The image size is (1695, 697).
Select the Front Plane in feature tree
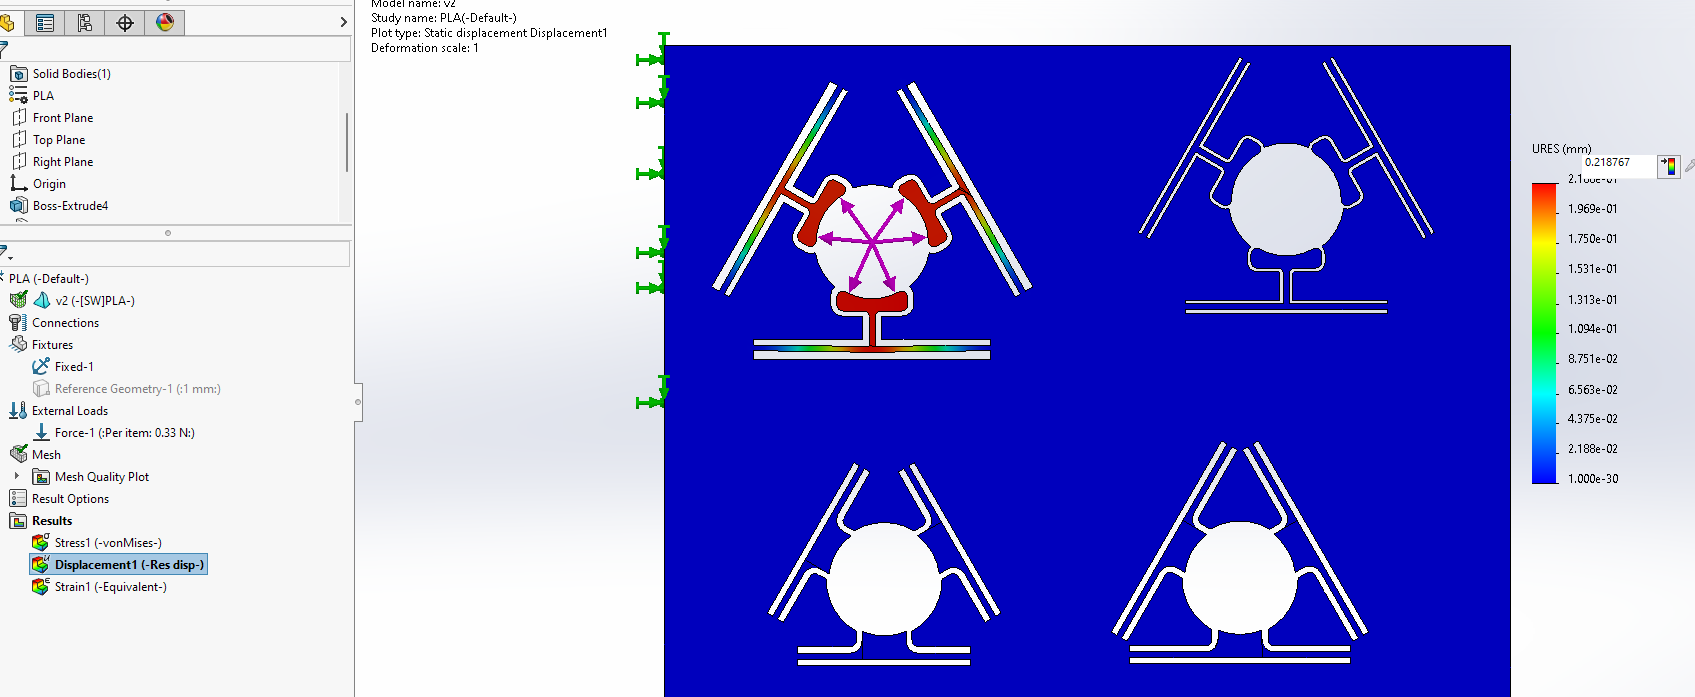click(62, 118)
